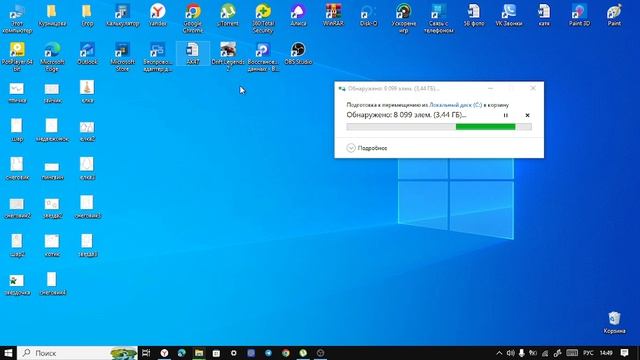Click the Поиск taskbar search field
Viewport: 640px width, 360px height.
pyautogui.click(x=78, y=353)
